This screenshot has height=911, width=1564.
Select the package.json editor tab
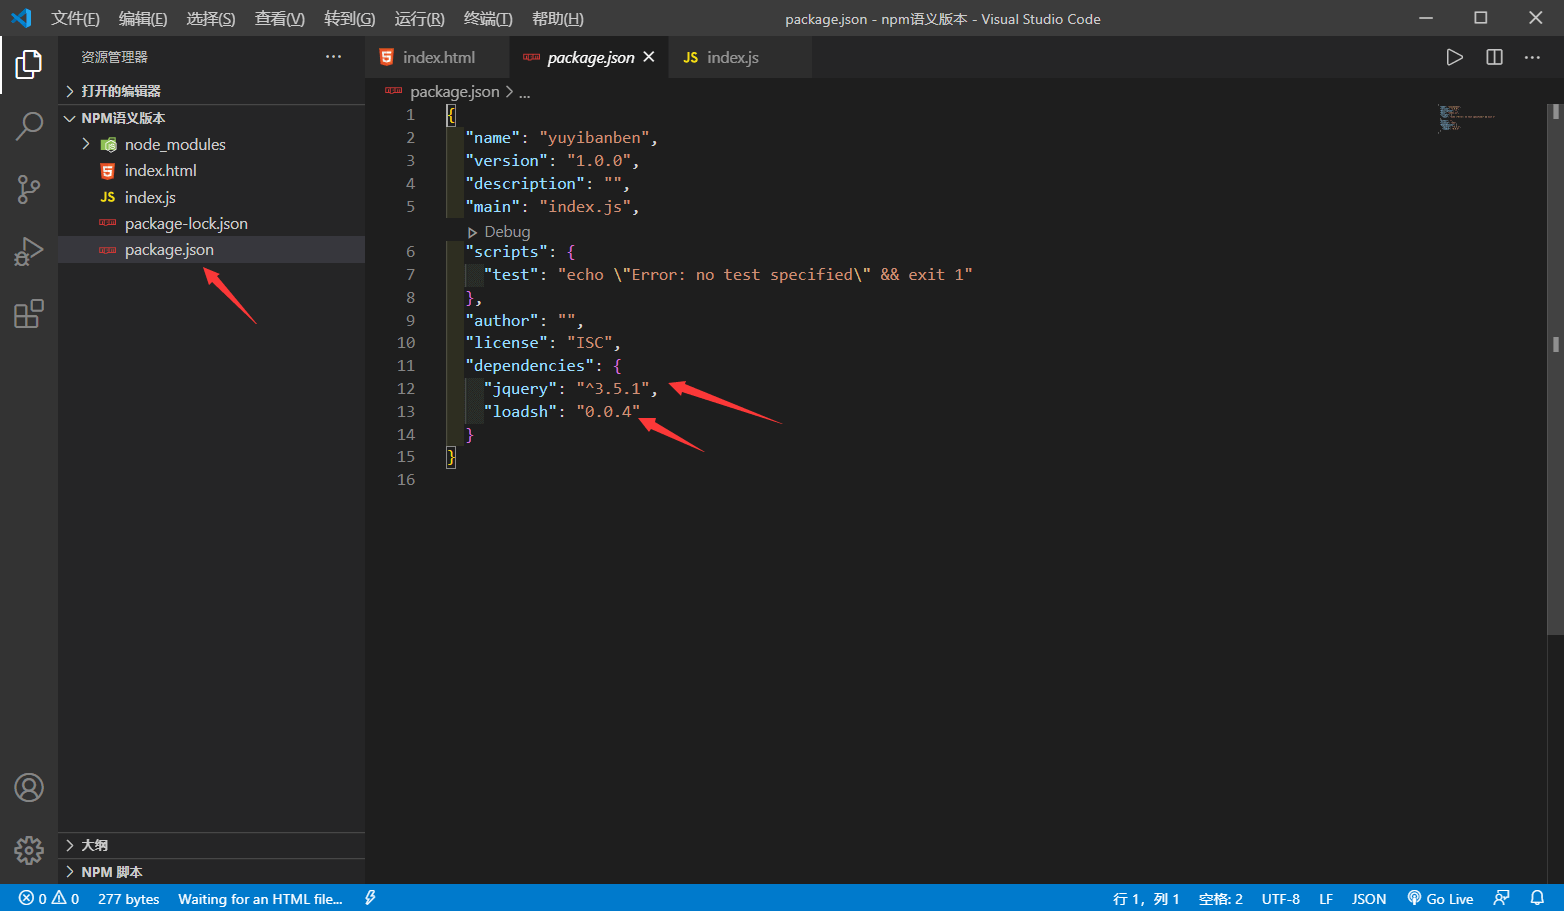pos(590,57)
